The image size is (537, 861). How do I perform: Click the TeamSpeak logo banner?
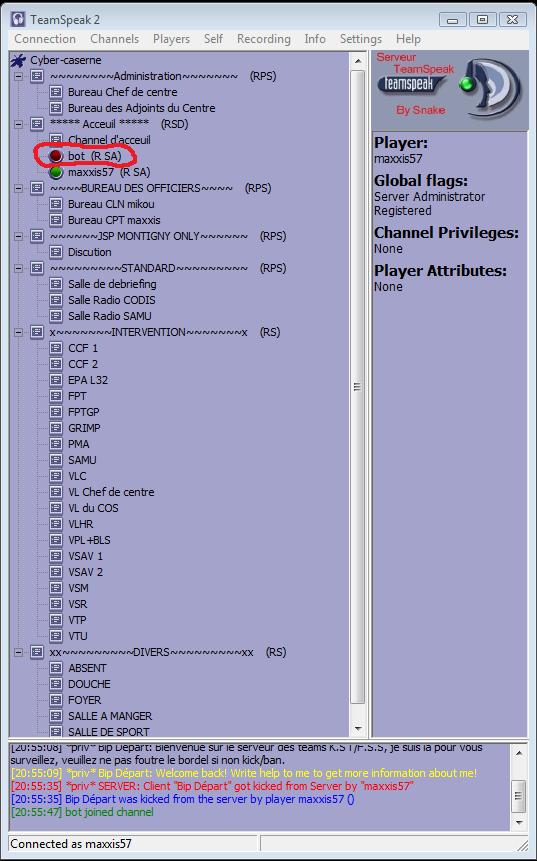click(449, 90)
